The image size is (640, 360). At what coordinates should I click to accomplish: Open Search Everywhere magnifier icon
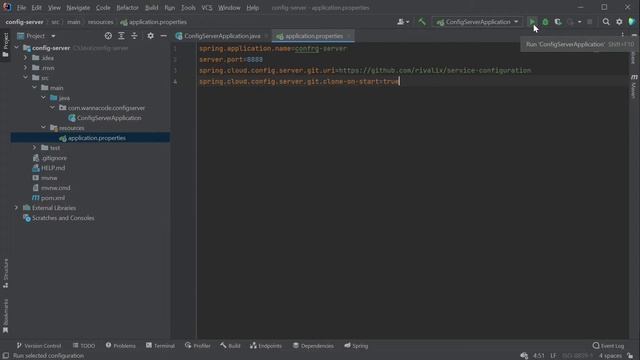click(606, 22)
